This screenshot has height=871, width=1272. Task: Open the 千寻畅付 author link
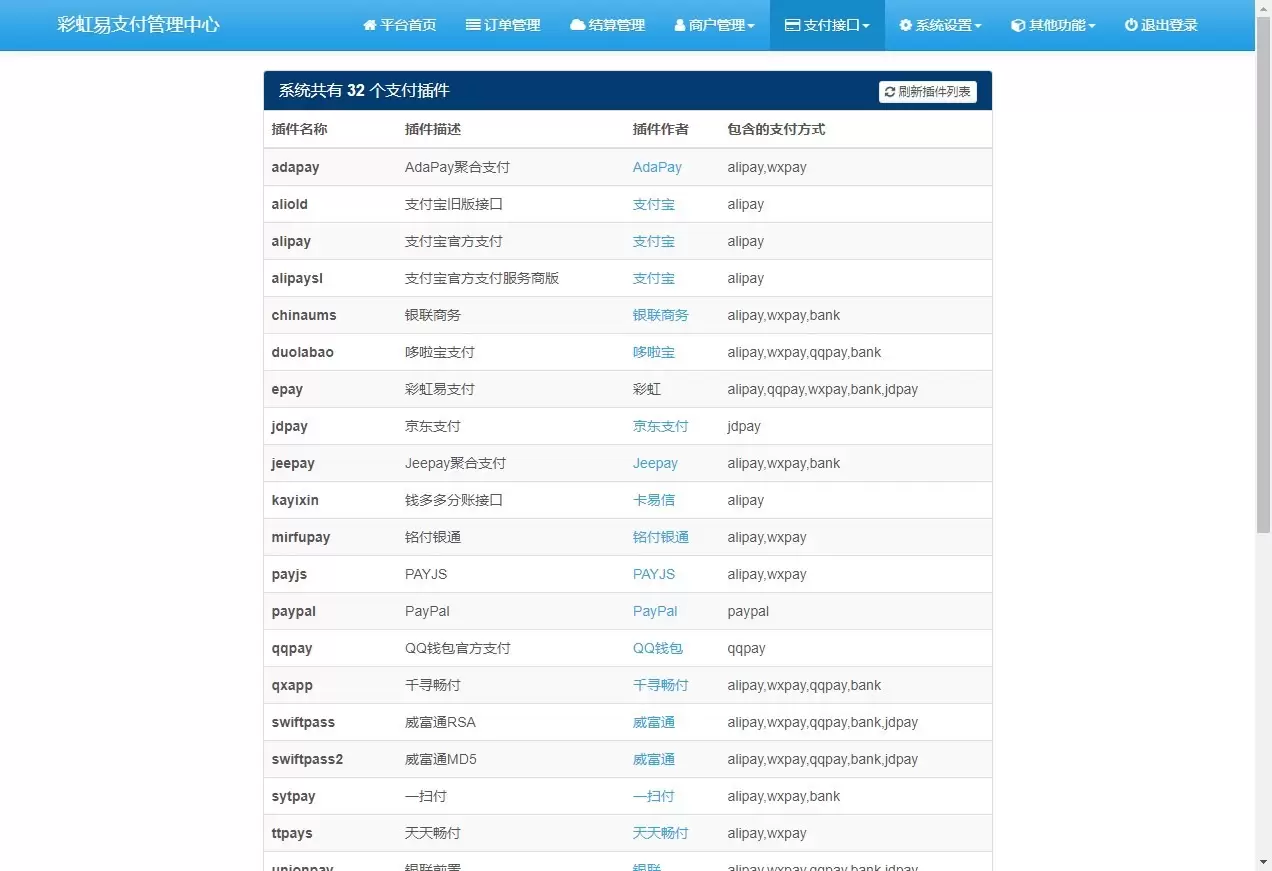pos(661,685)
